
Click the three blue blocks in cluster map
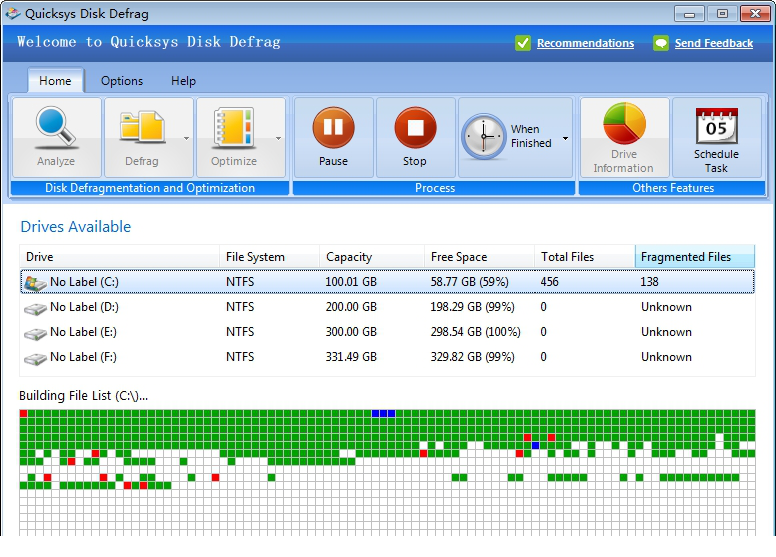[384, 413]
